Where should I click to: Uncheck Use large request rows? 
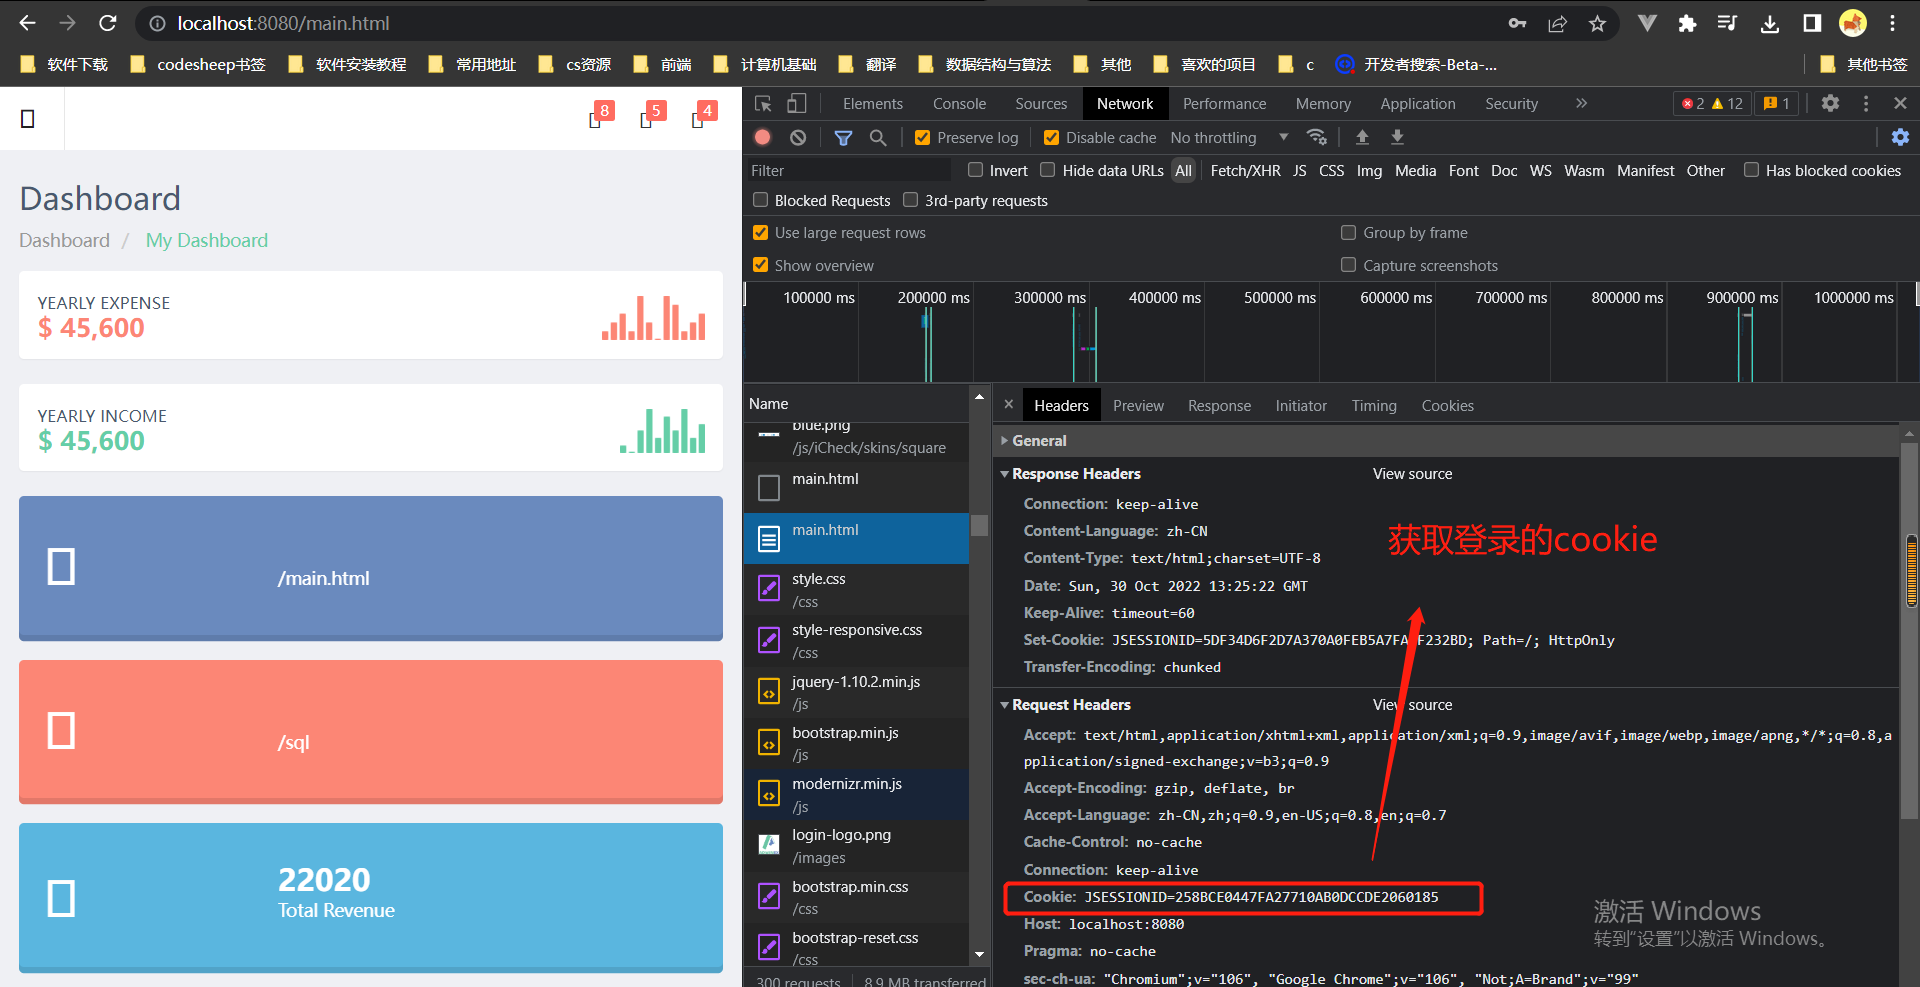pyautogui.click(x=761, y=232)
